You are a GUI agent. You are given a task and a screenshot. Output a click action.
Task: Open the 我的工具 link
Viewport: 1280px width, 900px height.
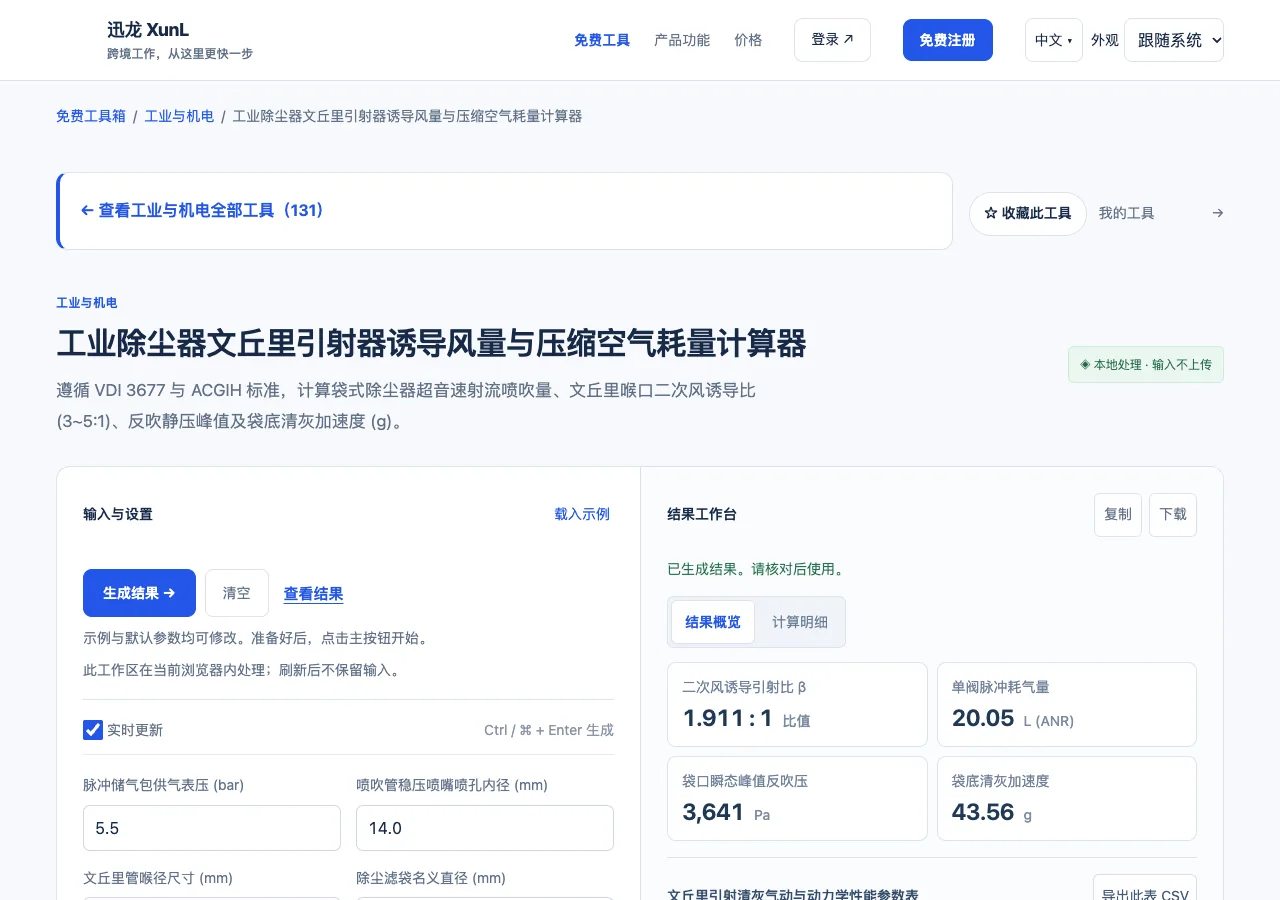(x=1126, y=213)
